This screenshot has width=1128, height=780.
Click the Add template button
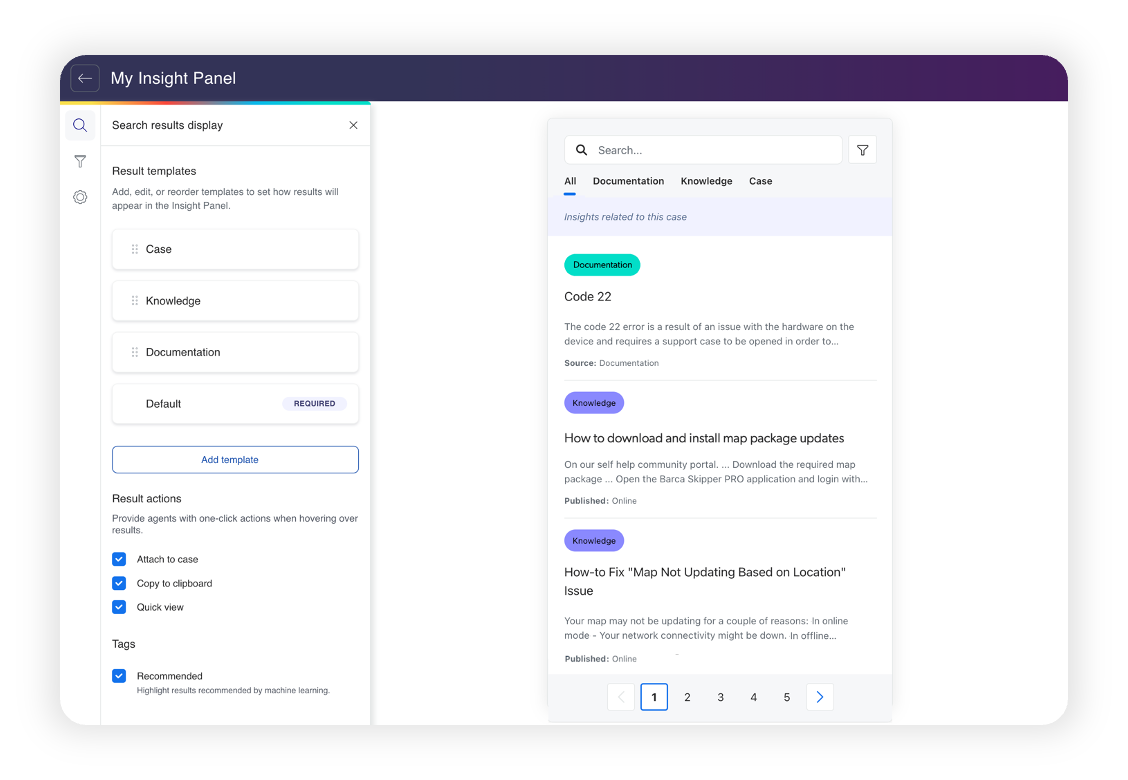(x=235, y=459)
